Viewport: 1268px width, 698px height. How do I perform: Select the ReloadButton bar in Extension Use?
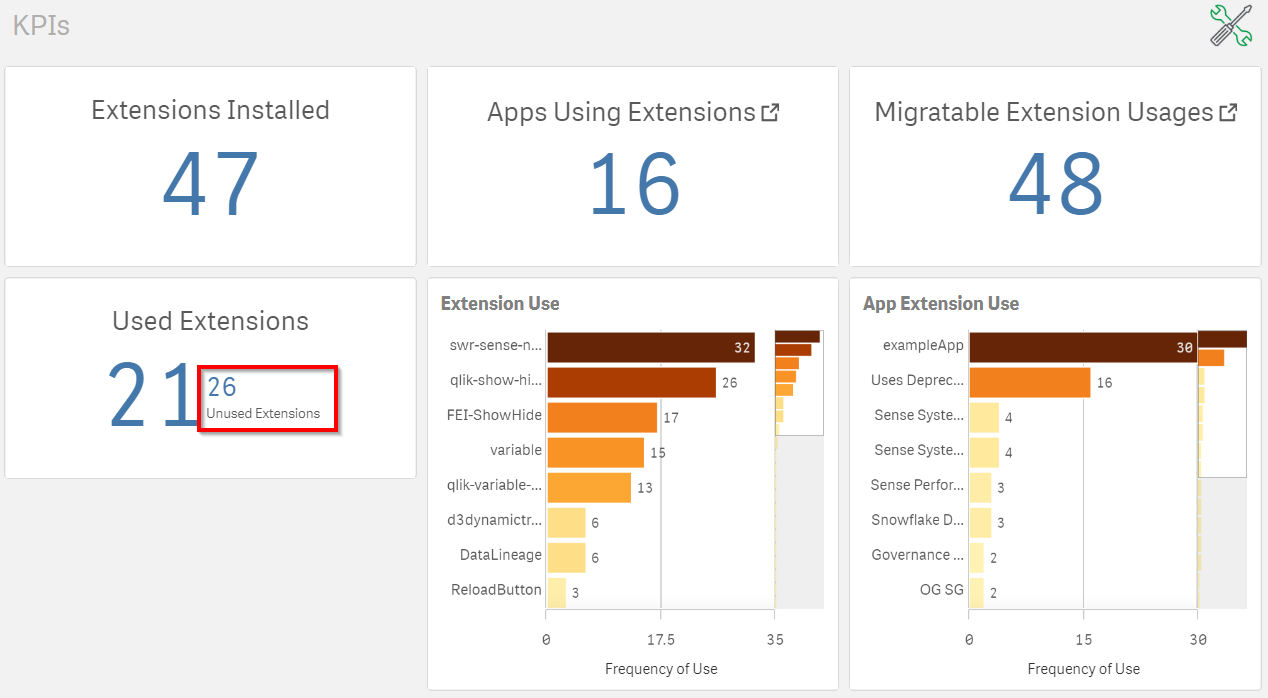click(x=556, y=592)
